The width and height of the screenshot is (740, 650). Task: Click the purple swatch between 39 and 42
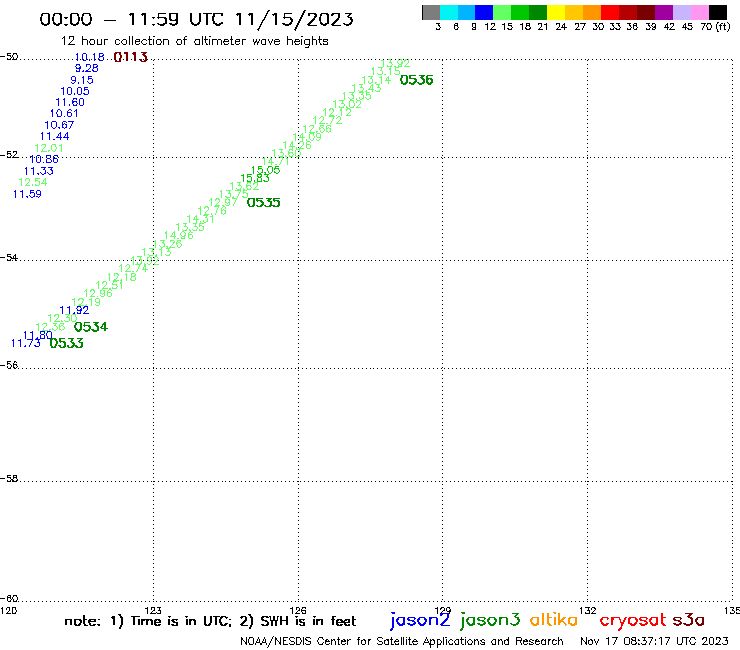[x=663, y=12]
